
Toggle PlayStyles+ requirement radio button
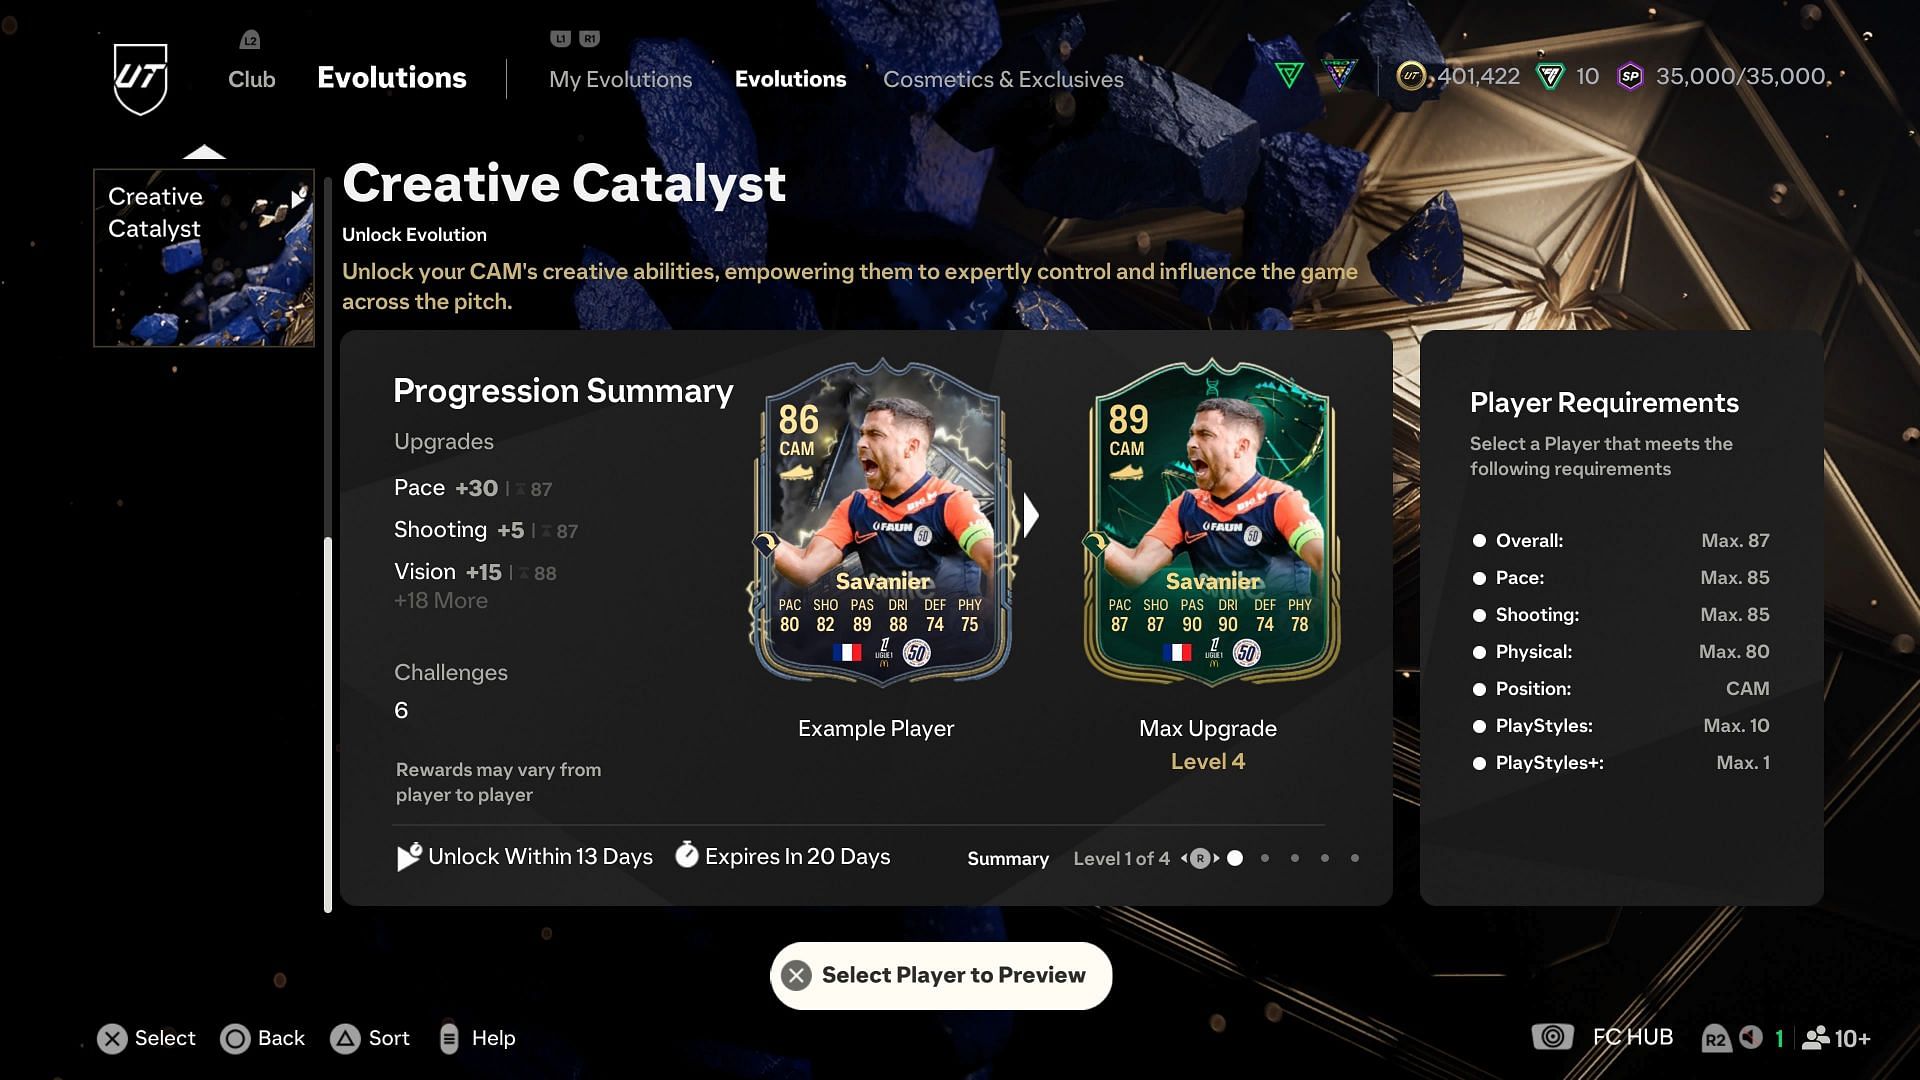pyautogui.click(x=1478, y=762)
